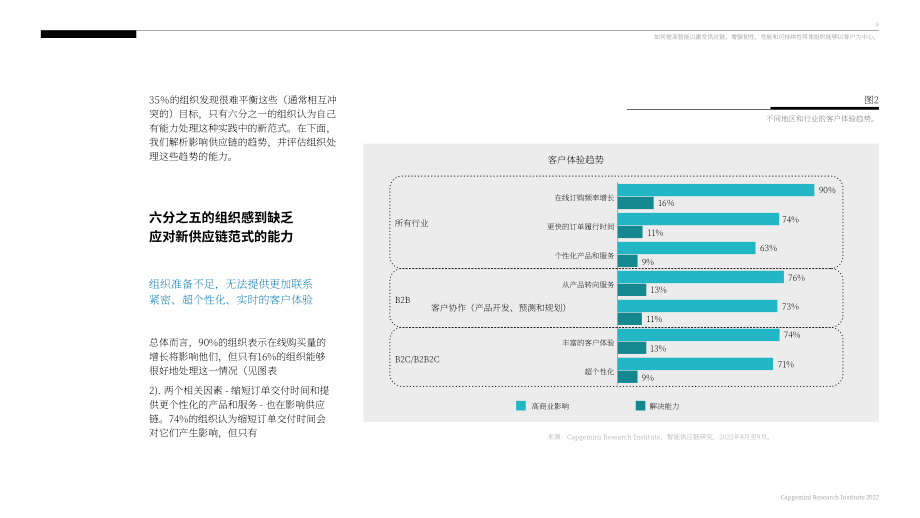Click the caption 不同地区和行业的客户体验趋势
The width and height of the screenshot is (920, 518).
(x=822, y=119)
